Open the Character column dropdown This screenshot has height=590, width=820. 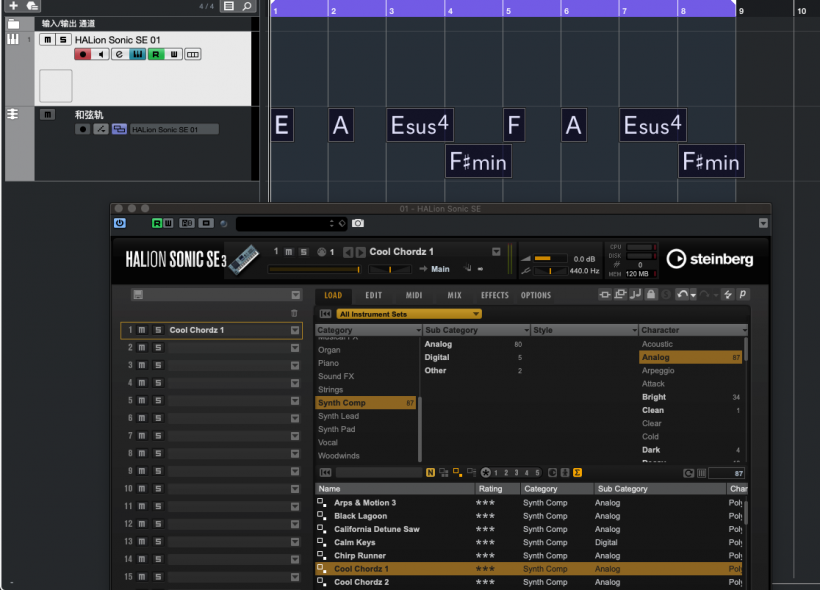[x=744, y=330]
